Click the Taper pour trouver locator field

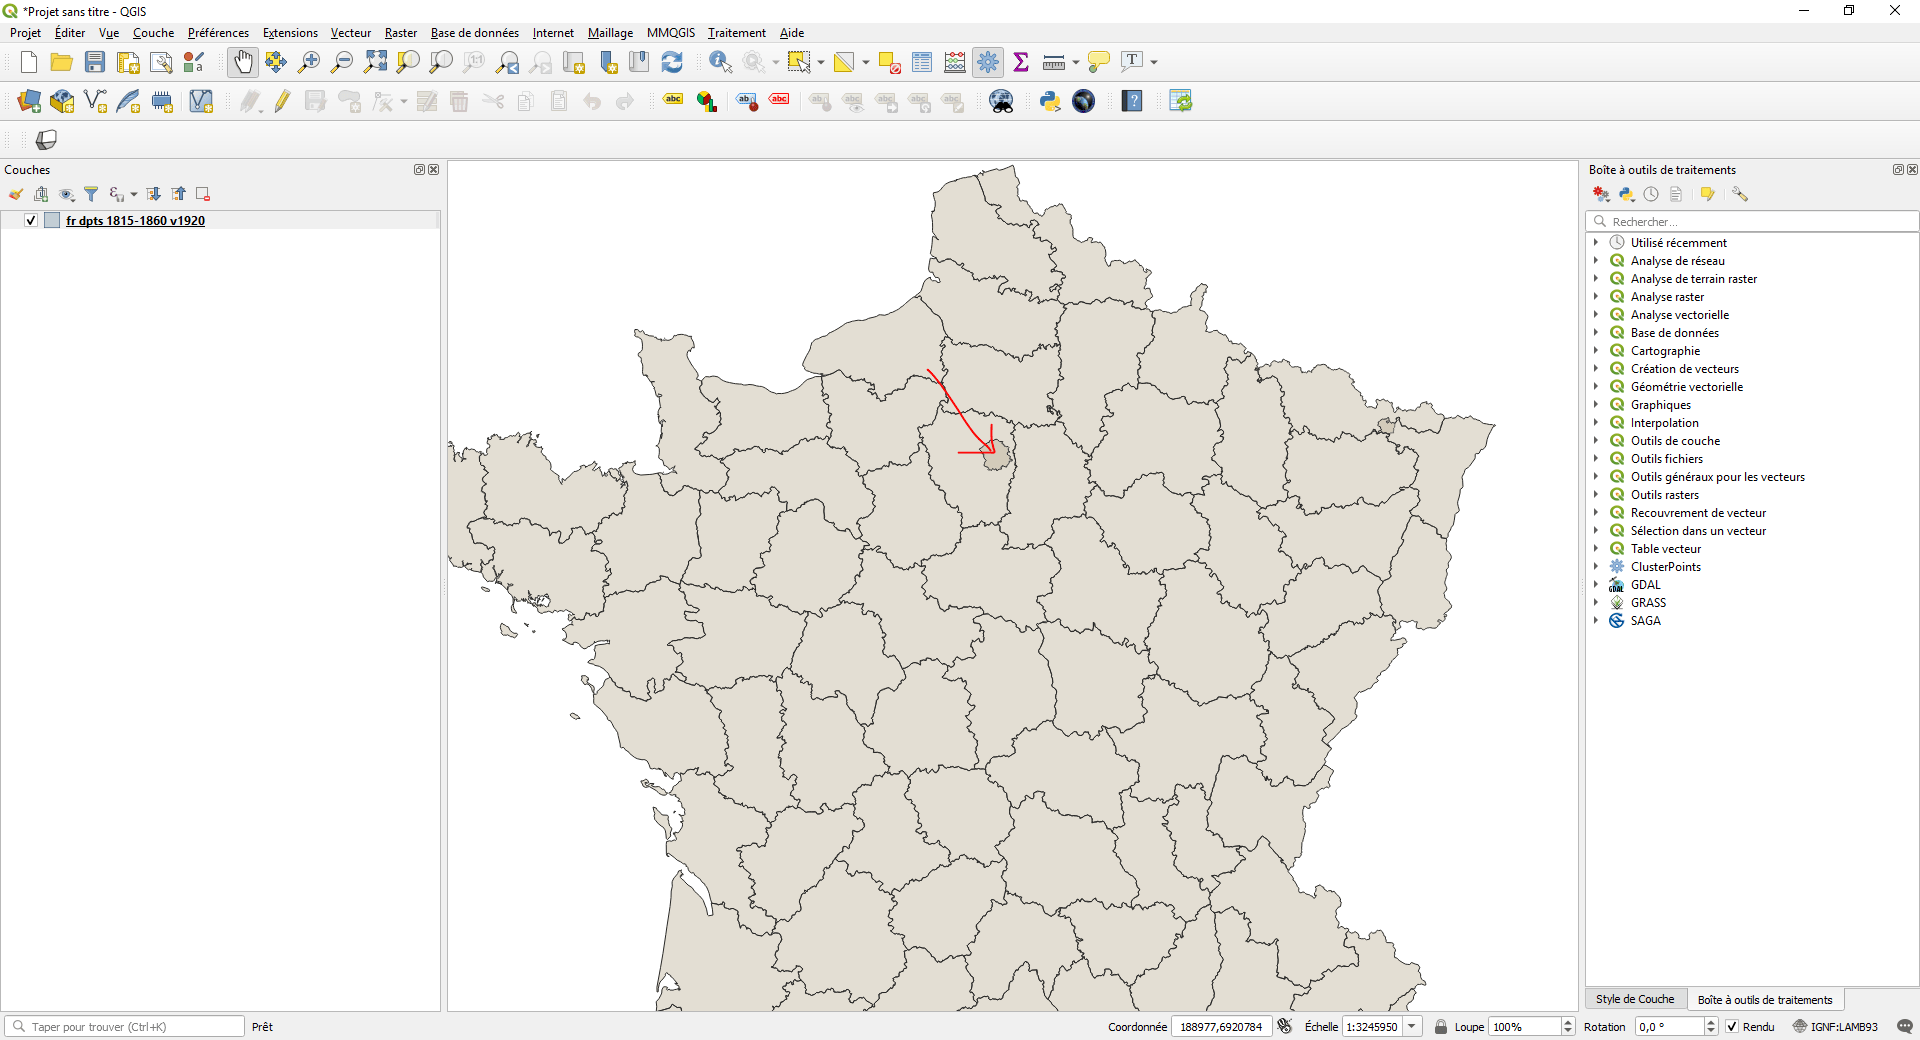coord(125,1027)
